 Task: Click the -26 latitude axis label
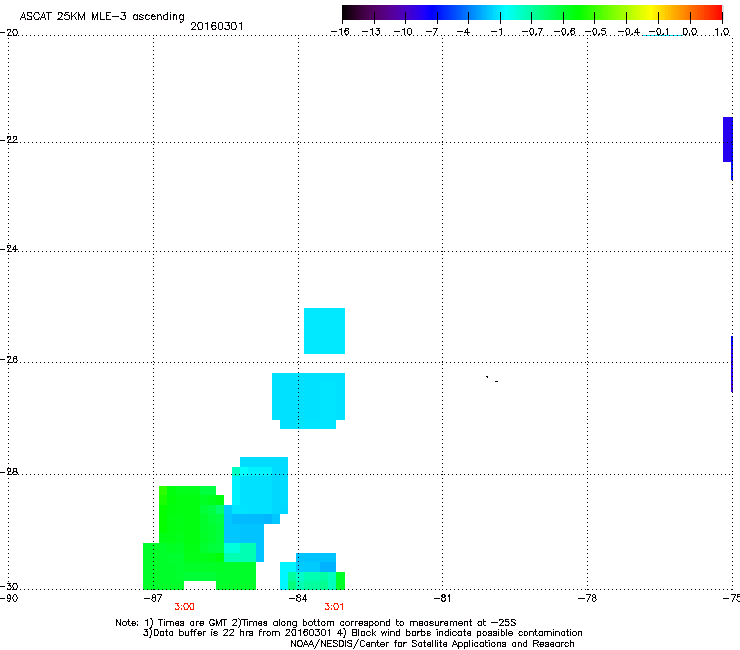[9, 360]
